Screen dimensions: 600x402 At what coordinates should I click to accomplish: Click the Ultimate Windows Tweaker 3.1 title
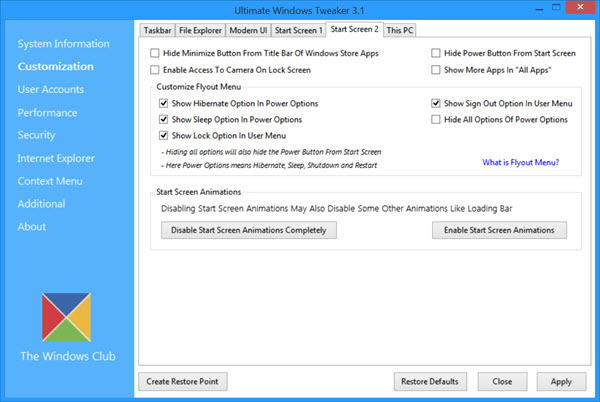coord(299,10)
